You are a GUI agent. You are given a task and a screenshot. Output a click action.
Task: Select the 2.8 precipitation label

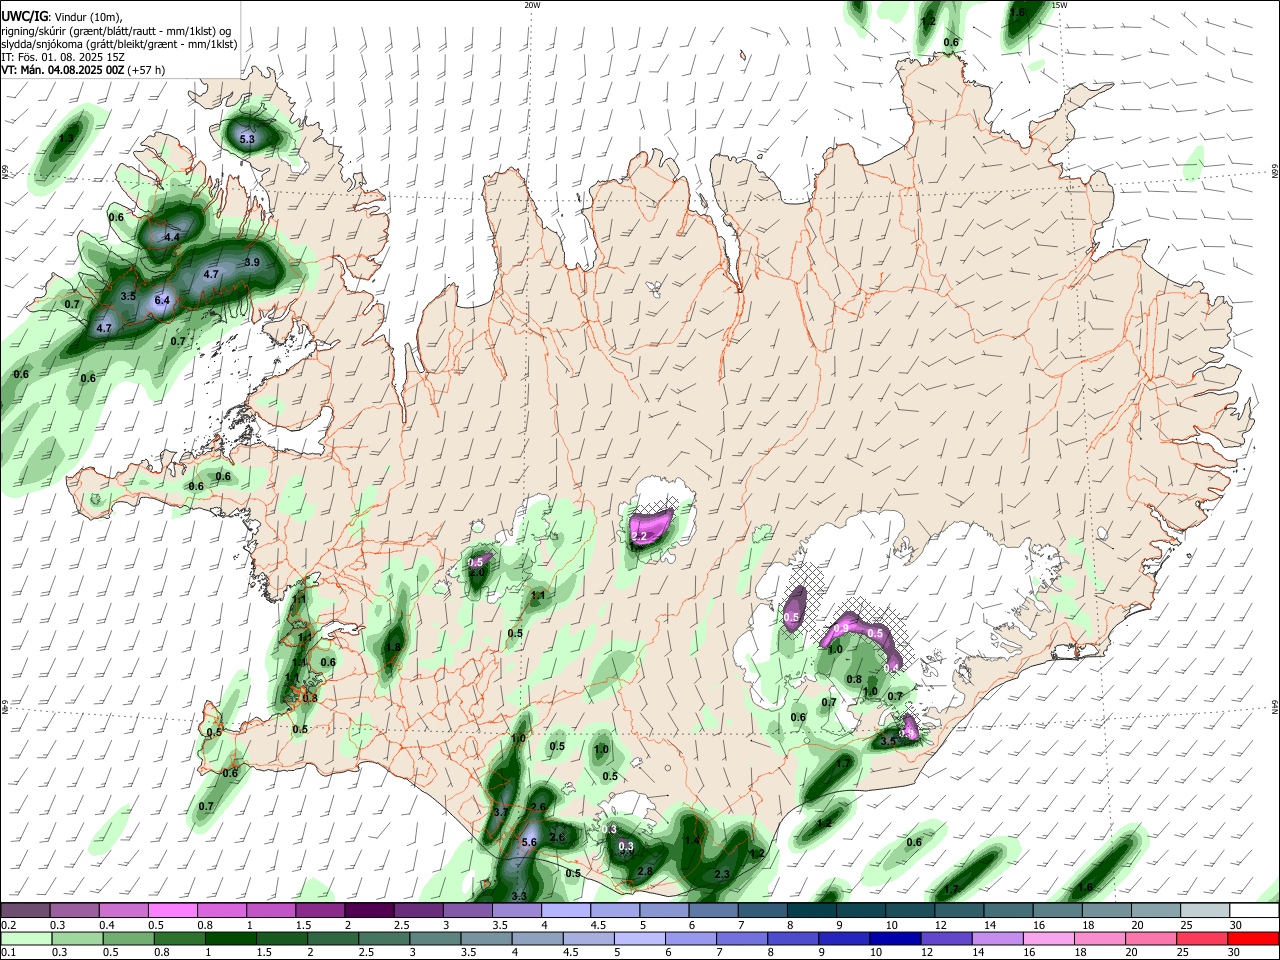click(x=645, y=872)
